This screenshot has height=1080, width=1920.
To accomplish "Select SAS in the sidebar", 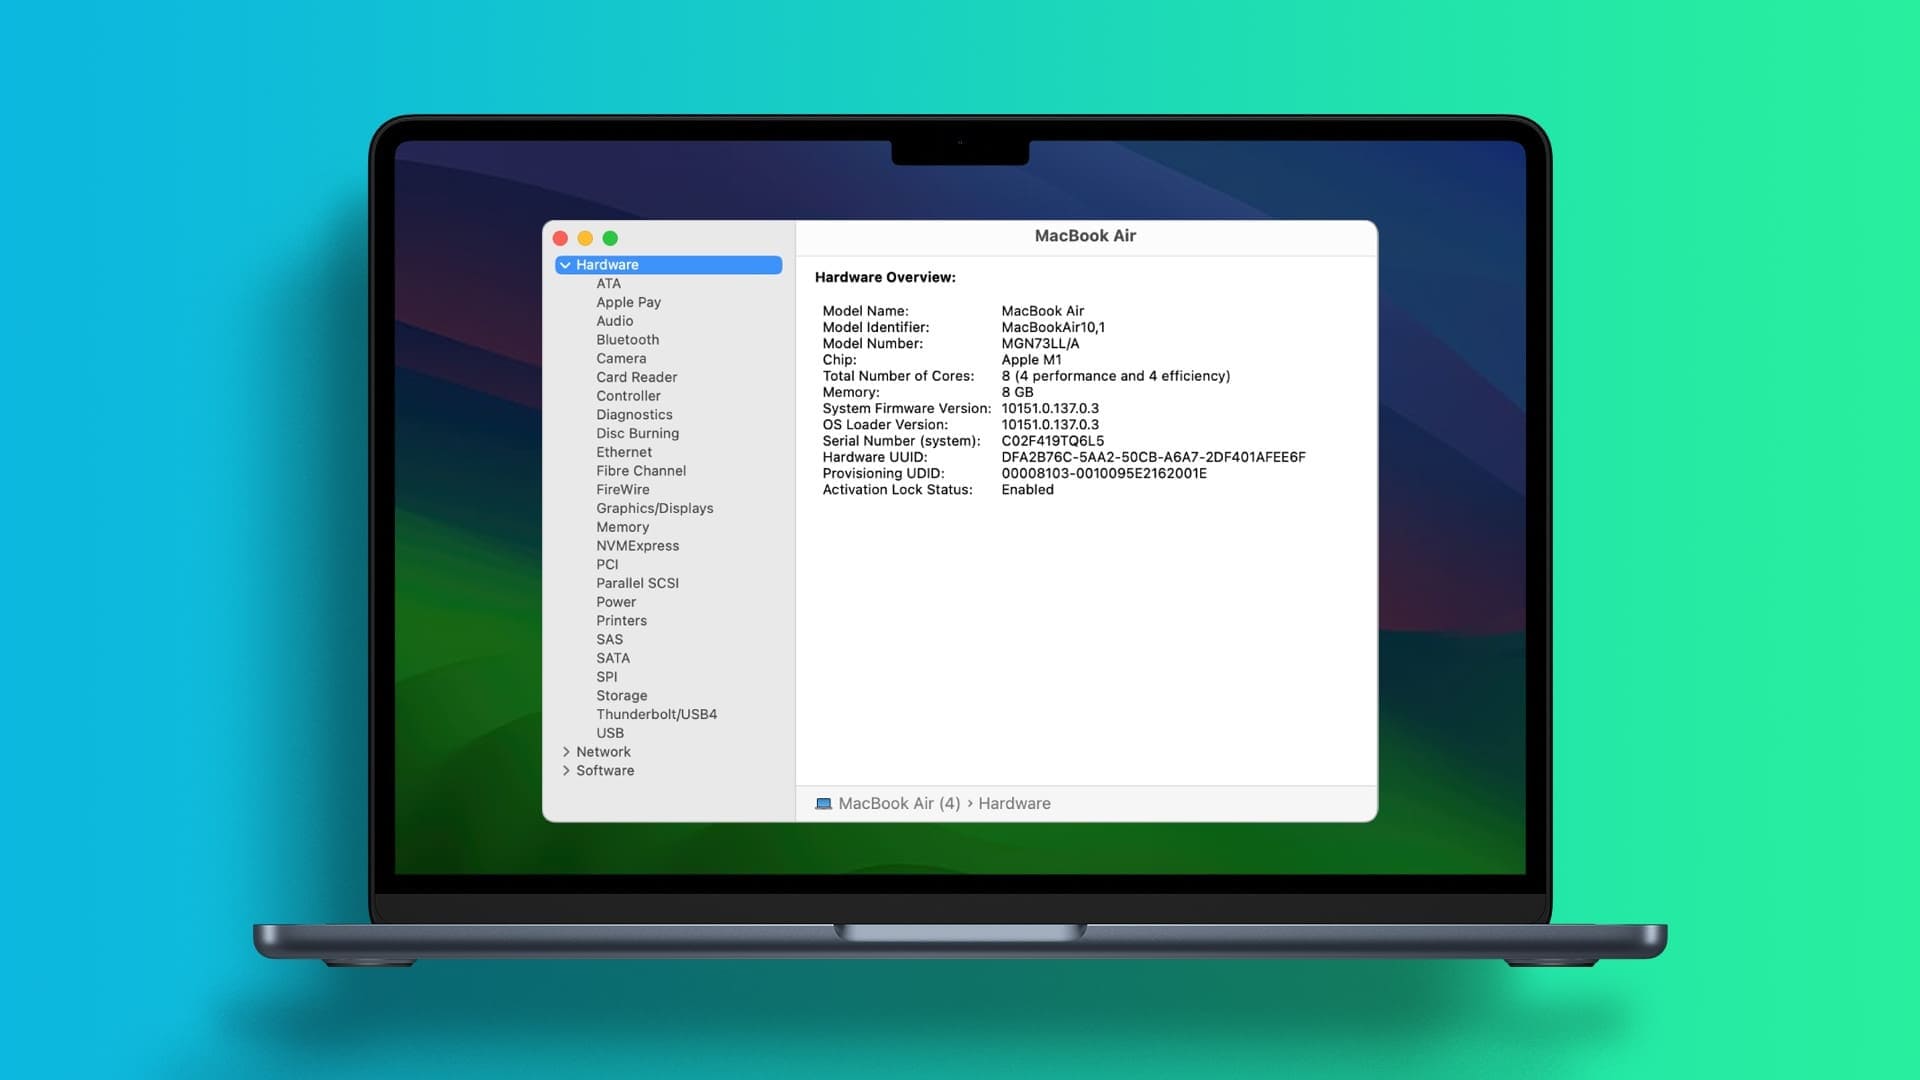I will (609, 640).
